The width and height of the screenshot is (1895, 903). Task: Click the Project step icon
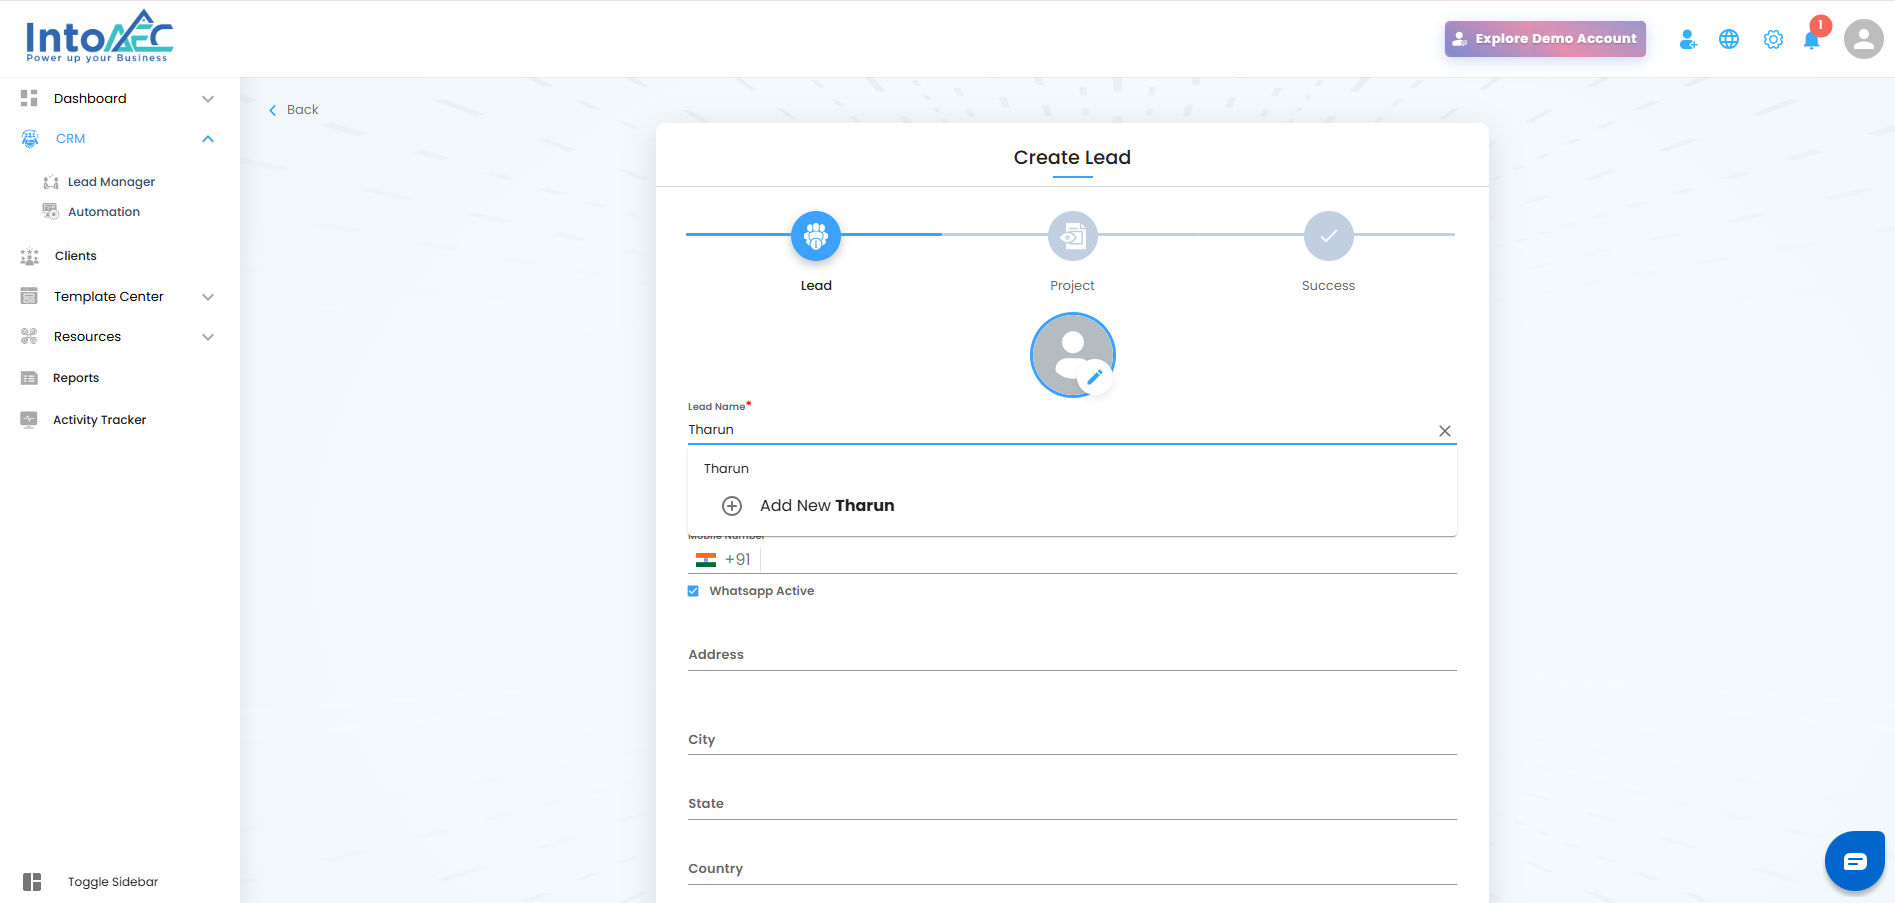pos(1072,236)
